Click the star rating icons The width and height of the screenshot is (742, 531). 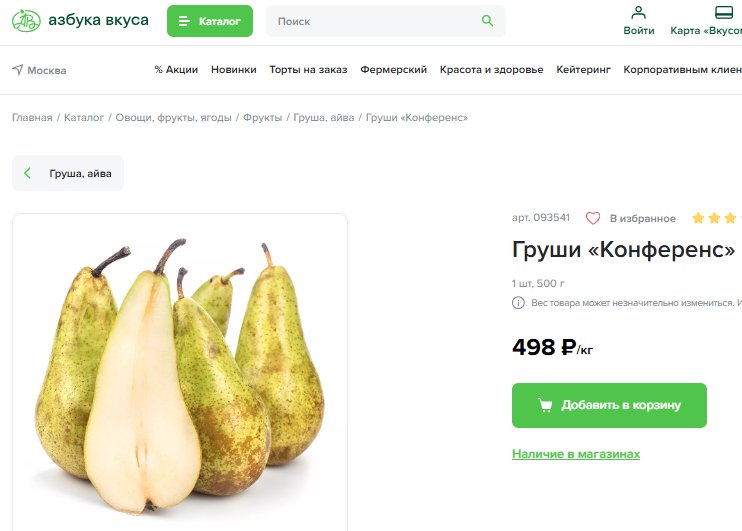click(x=716, y=218)
